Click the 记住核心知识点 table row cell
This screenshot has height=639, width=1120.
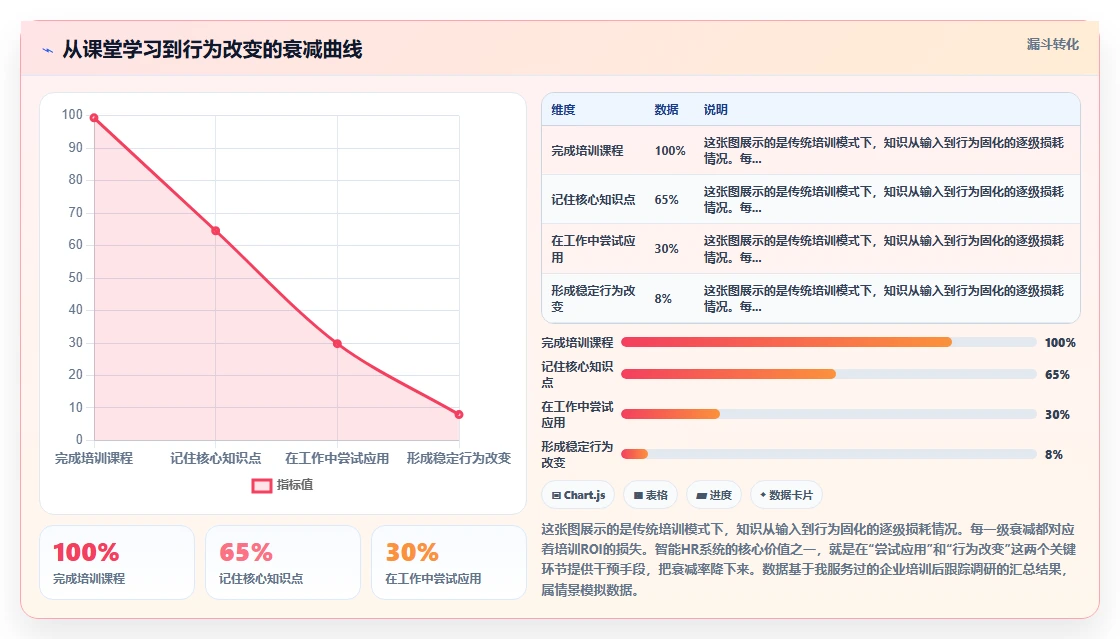pyautogui.click(x=593, y=200)
